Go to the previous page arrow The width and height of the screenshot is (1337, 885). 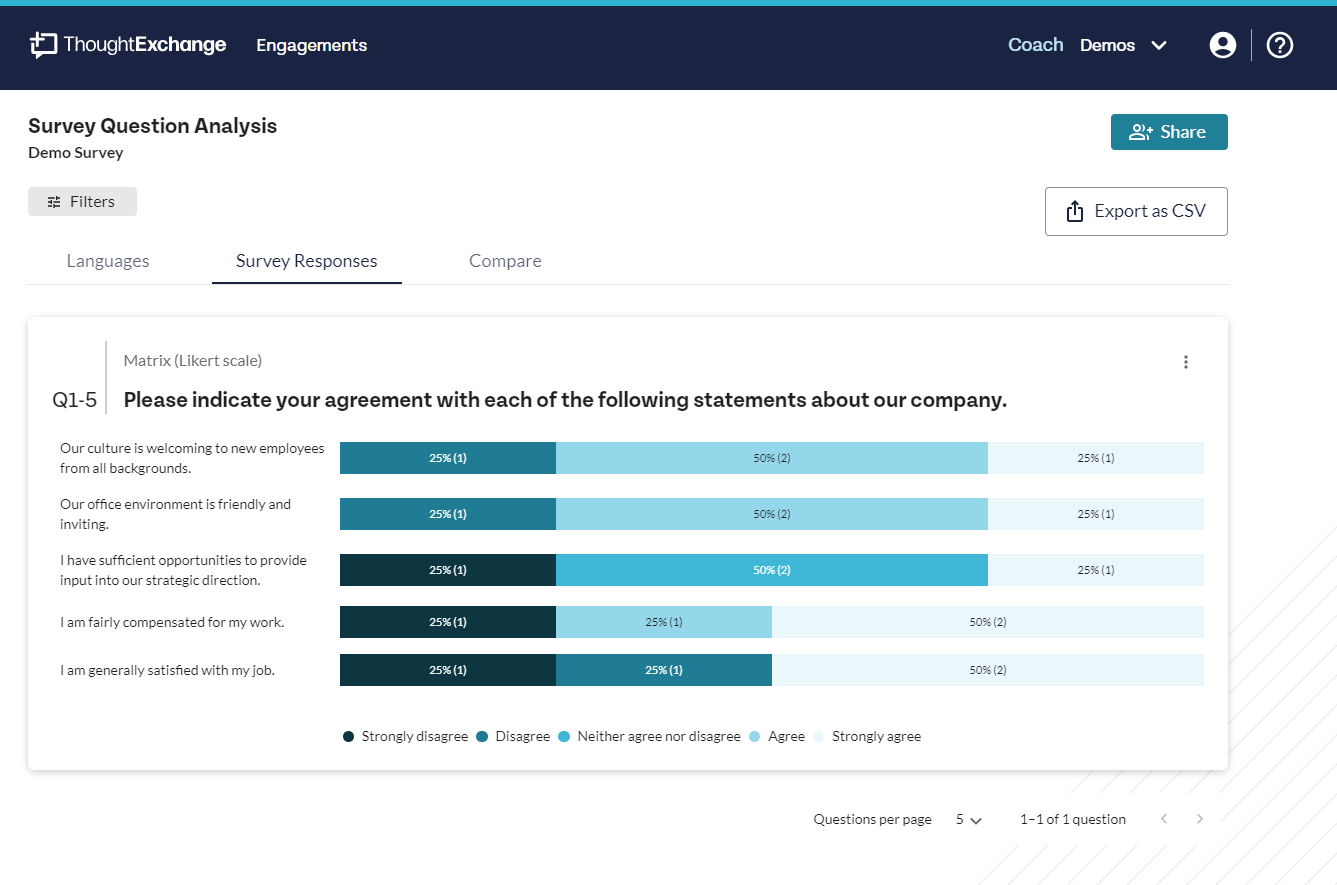tap(1164, 819)
